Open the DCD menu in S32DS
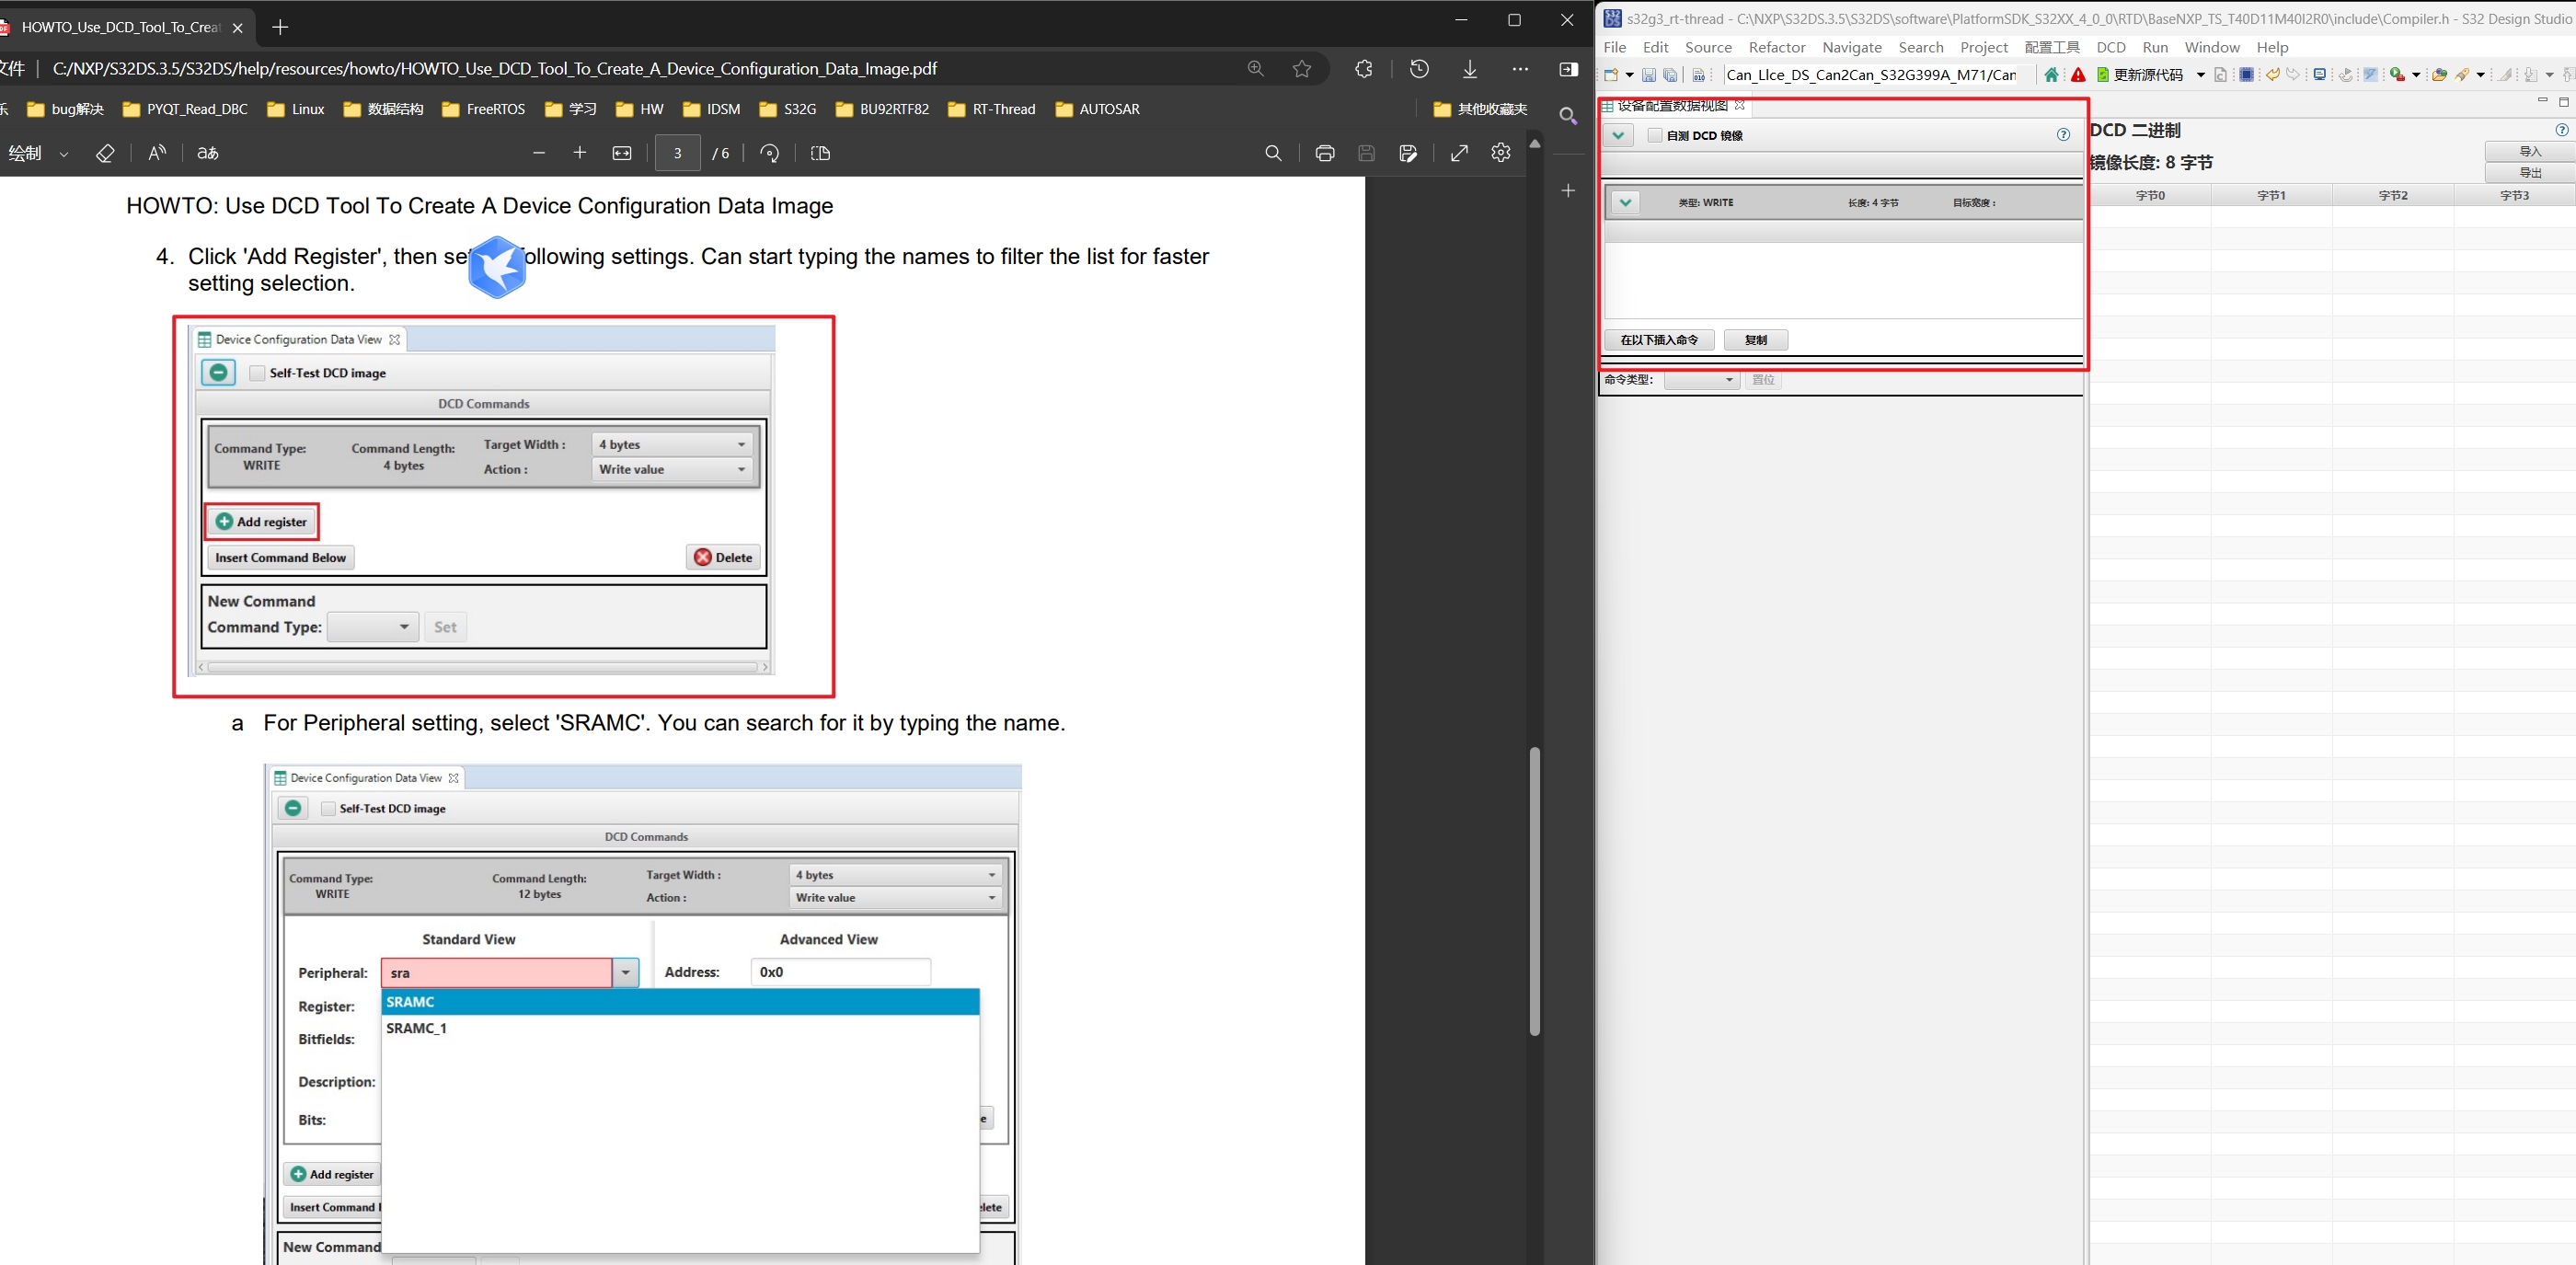The height and width of the screenshot is (1265, 2576). 2111,47
